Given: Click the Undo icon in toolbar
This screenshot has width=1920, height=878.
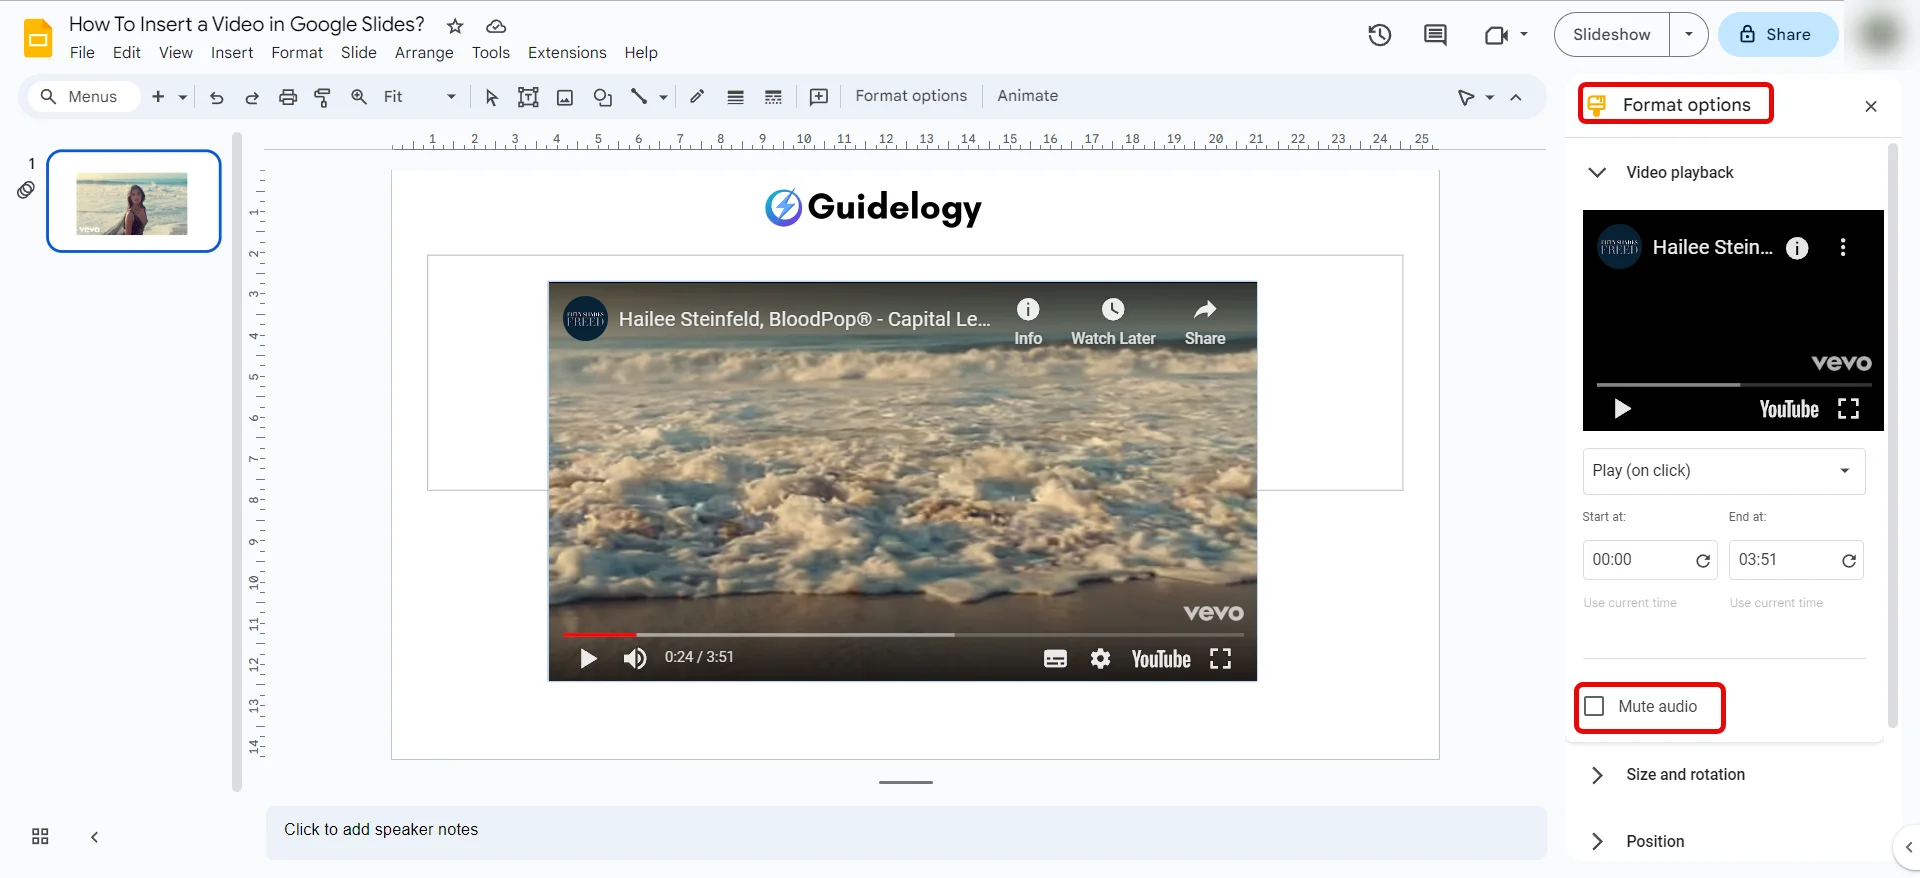Looking at the screenshot, I should pos(216,97).
